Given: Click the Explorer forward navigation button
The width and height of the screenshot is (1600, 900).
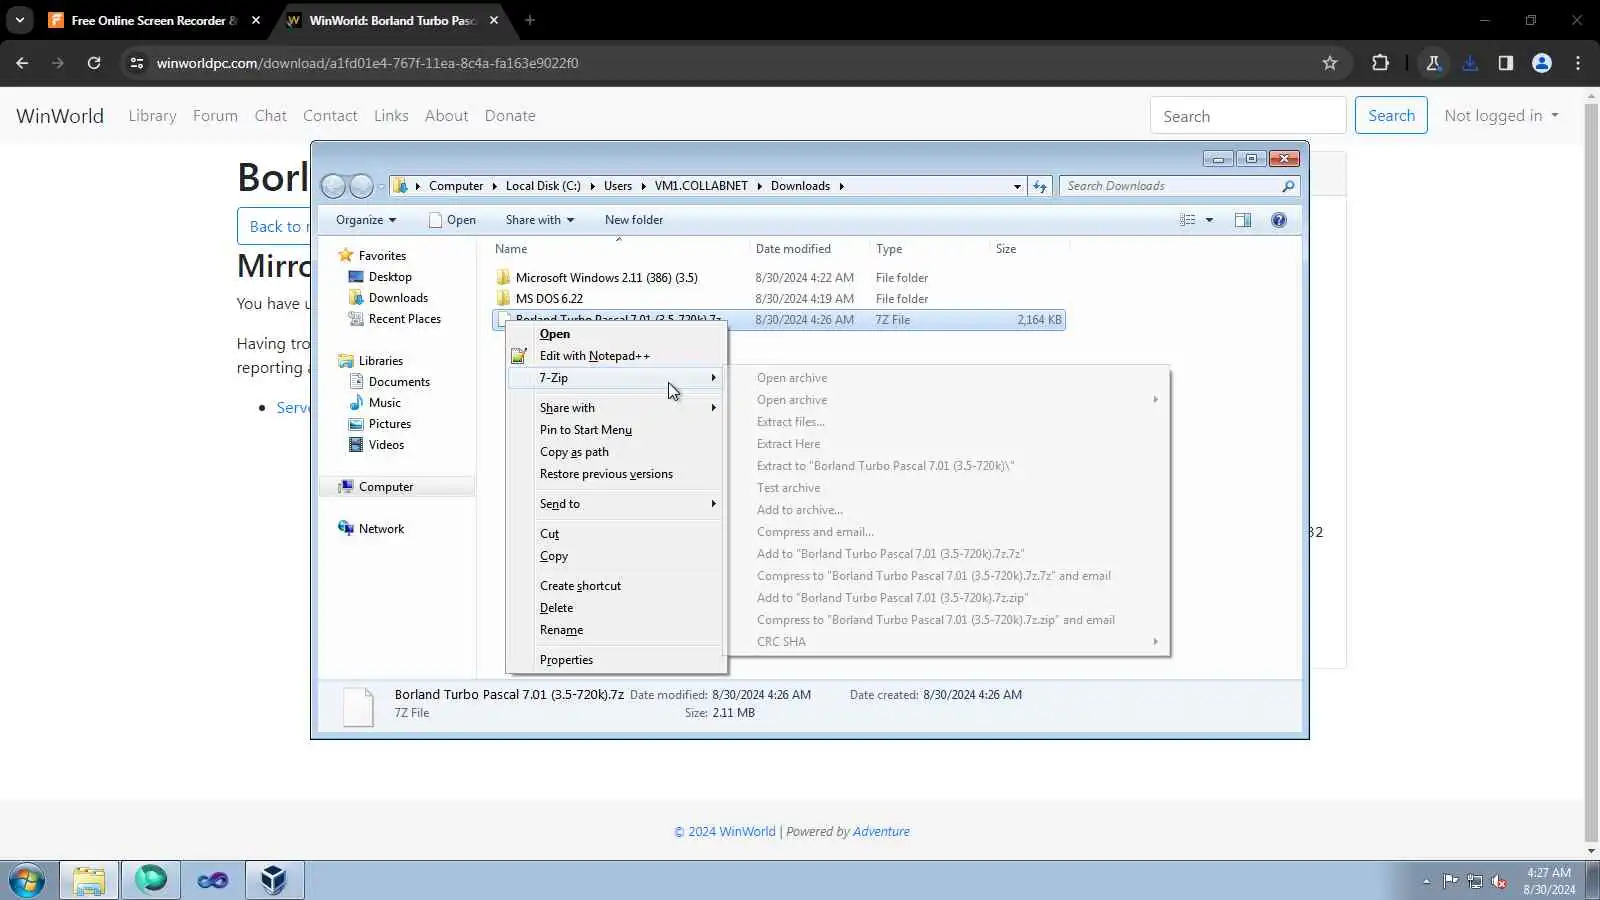Looking at the screenshot, I should (361, 186).
